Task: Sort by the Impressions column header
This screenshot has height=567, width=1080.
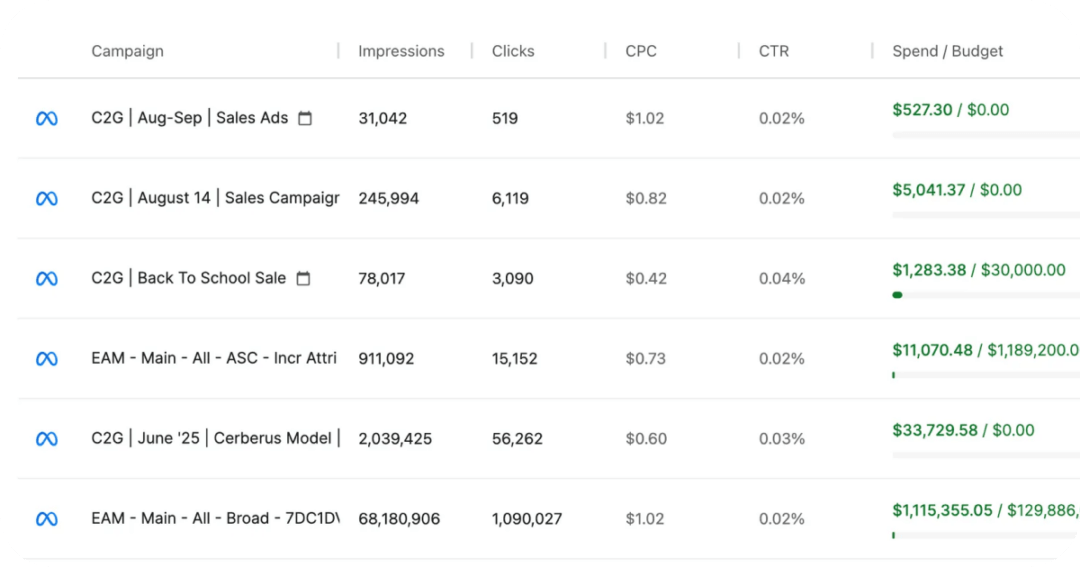Action: (401, 51)
